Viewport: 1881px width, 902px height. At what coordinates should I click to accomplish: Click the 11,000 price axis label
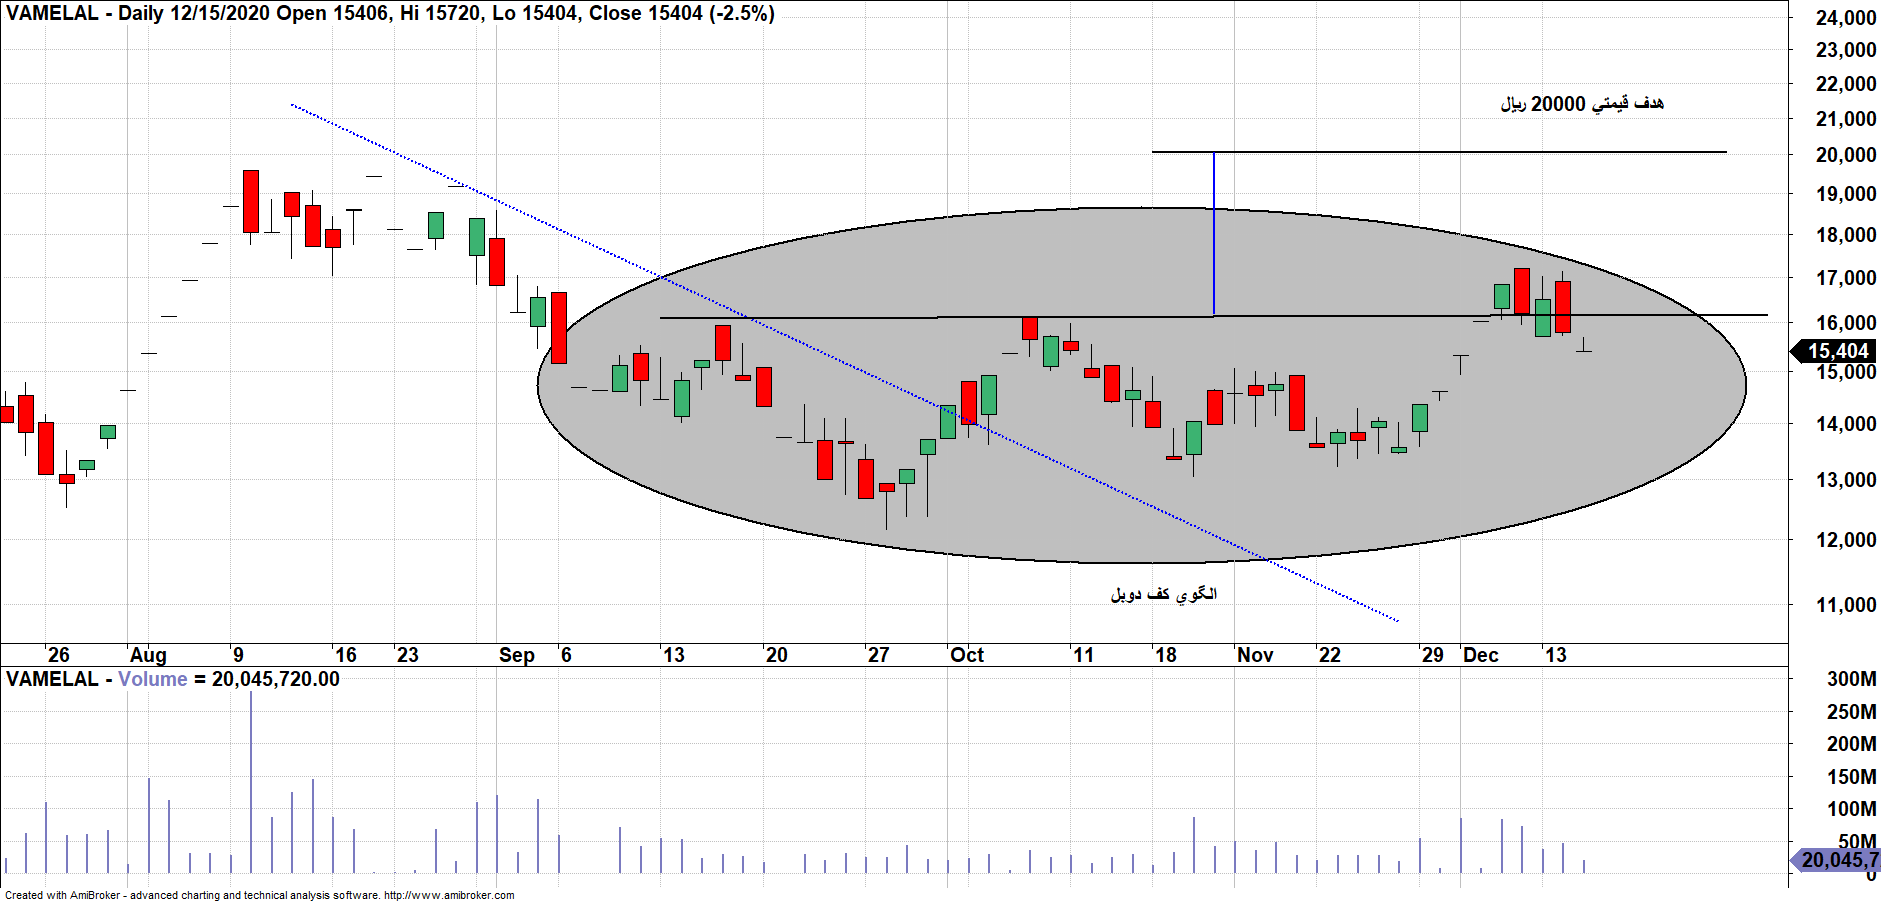pyautogui.click(x=1845, y=605)
